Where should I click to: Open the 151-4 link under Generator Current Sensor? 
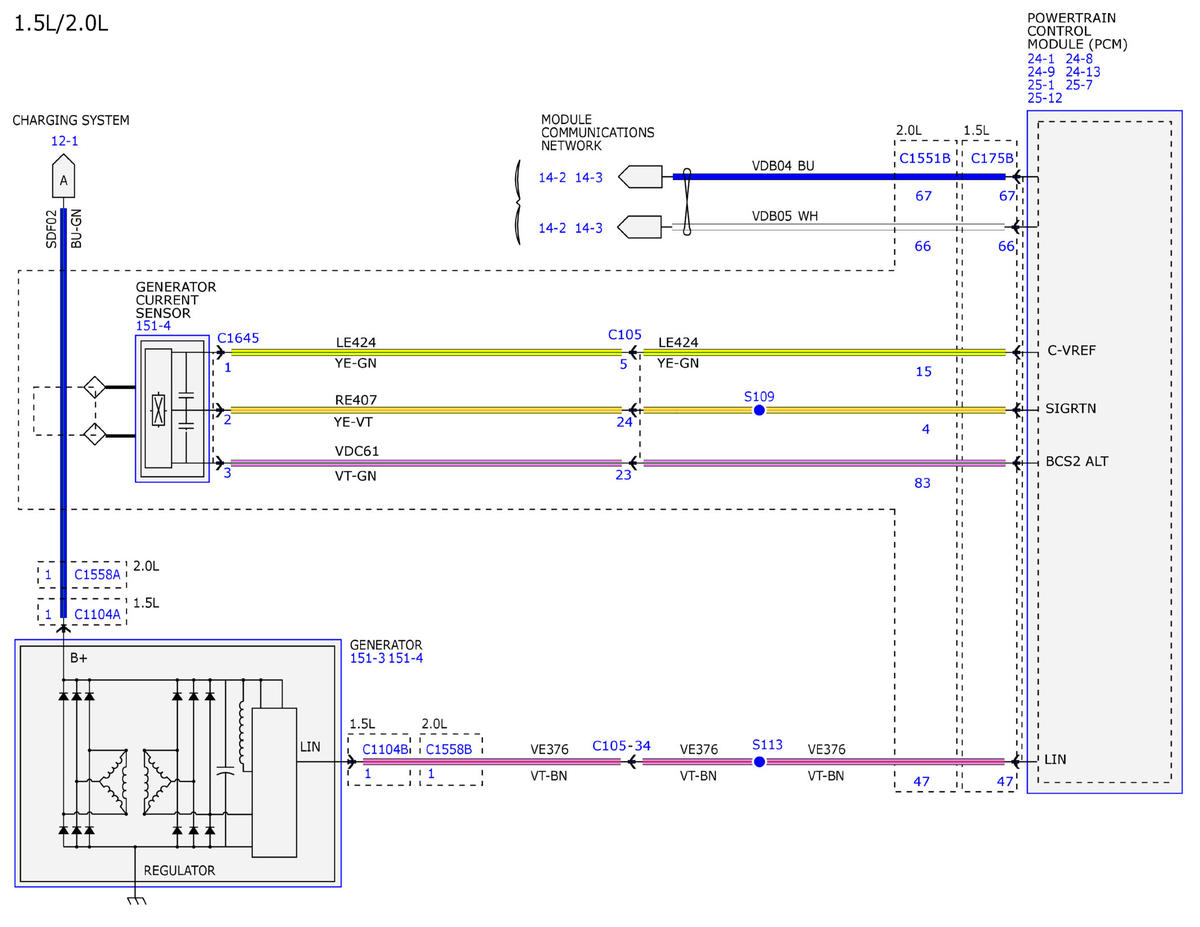153,326
